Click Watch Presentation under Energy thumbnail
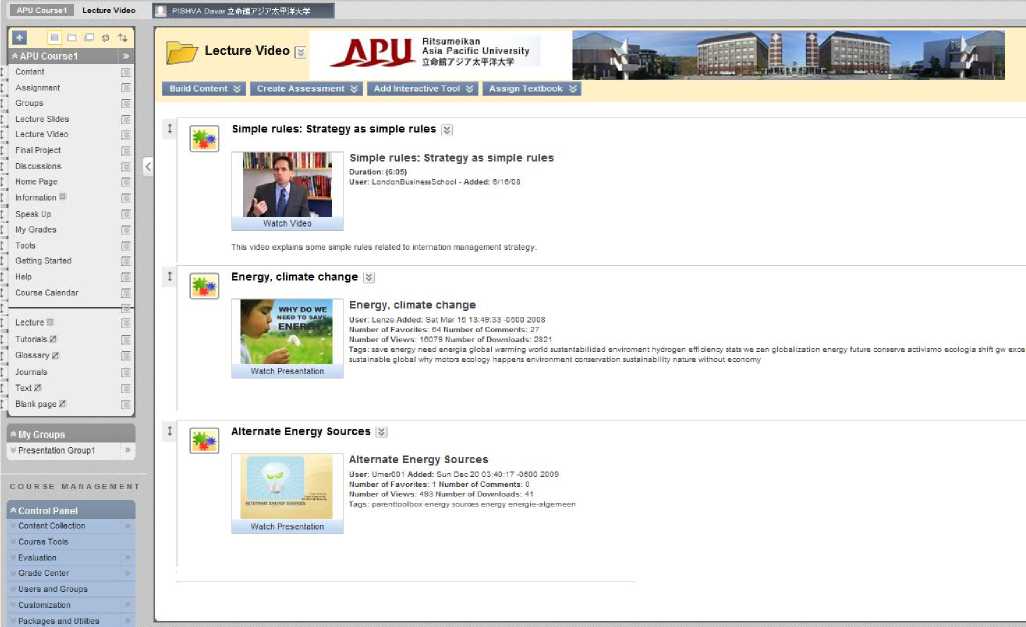The image size is (1026, 627). pos(287,371)
